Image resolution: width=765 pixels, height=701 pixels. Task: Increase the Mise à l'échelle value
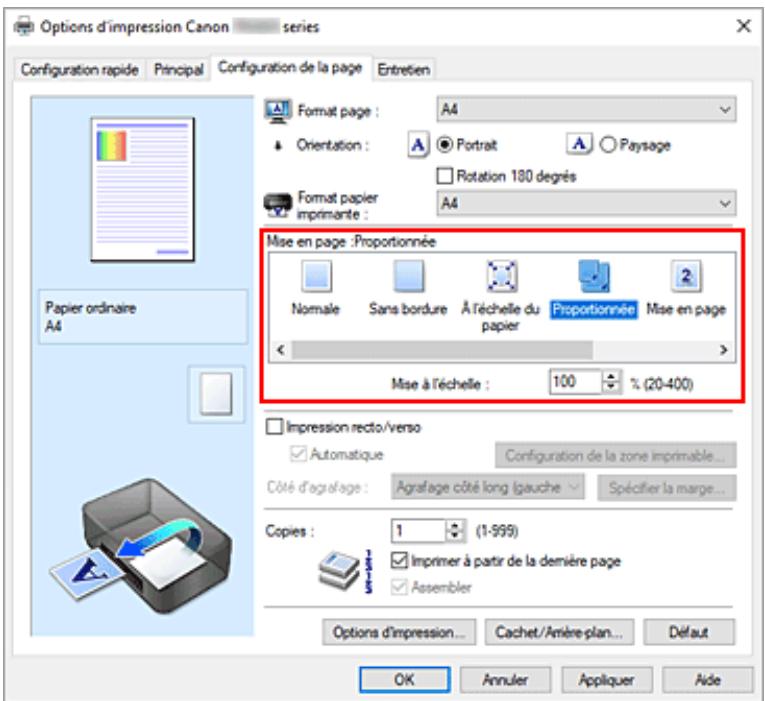coord(611,376)
